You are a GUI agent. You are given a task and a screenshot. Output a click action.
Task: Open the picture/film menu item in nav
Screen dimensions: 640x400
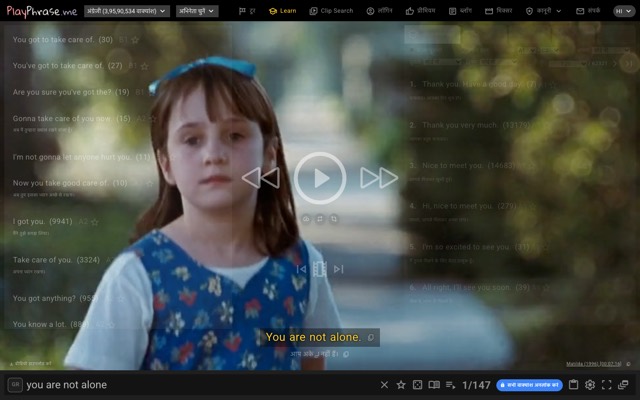(498, 11)
